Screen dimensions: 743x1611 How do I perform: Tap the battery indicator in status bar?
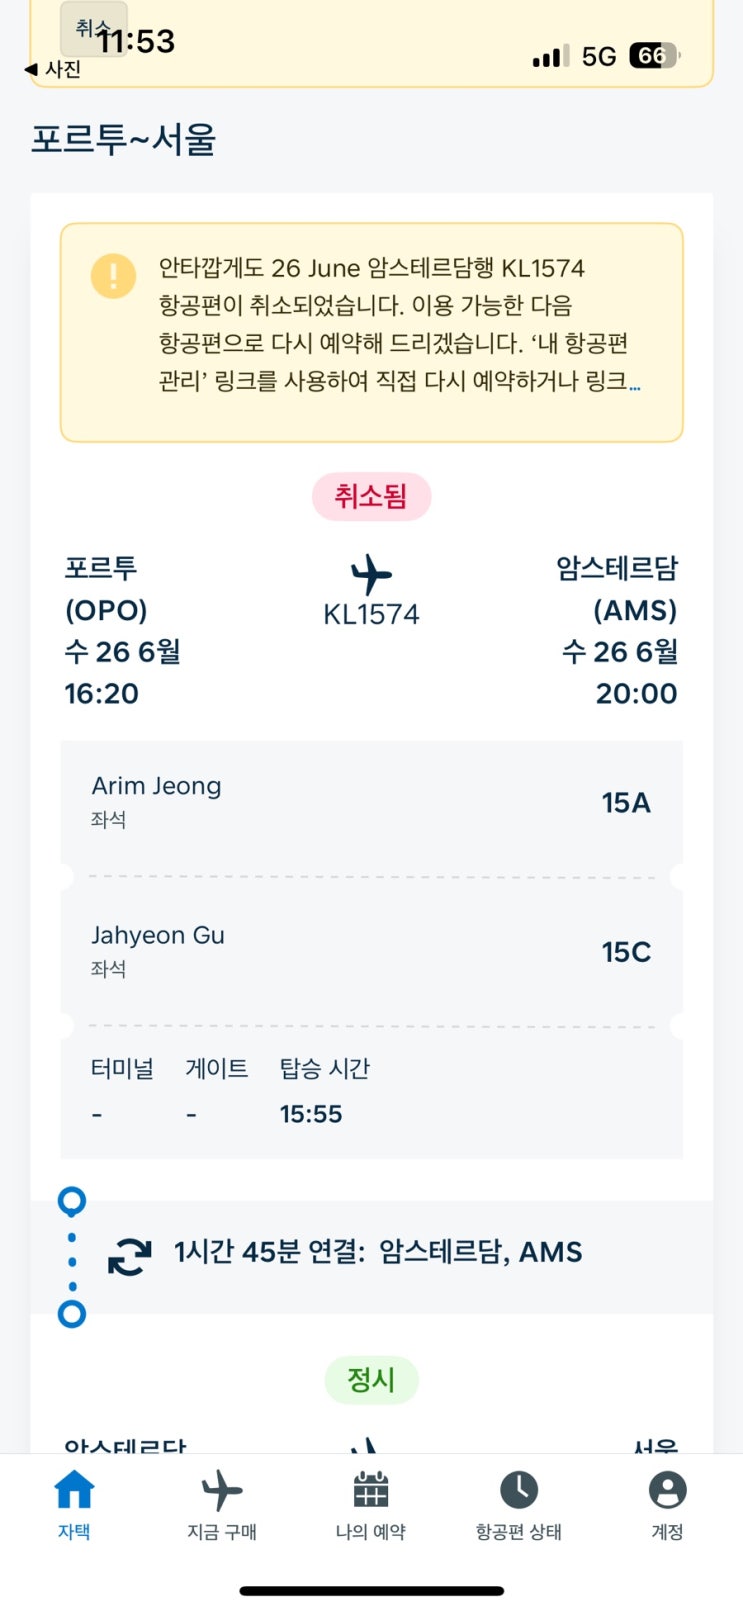pyautogui.click(x=653, y=56)
